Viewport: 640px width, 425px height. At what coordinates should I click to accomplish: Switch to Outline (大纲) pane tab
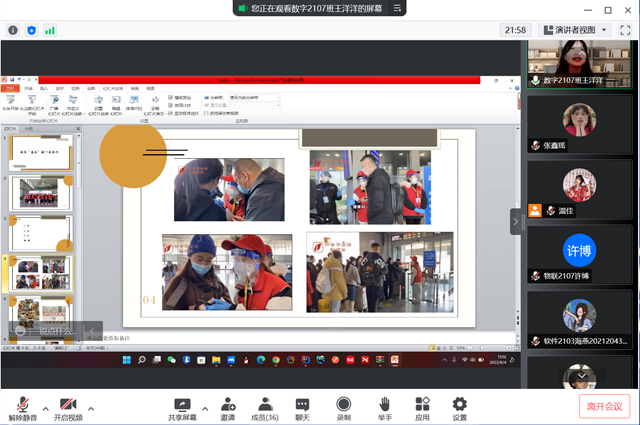tap(28, 128)
